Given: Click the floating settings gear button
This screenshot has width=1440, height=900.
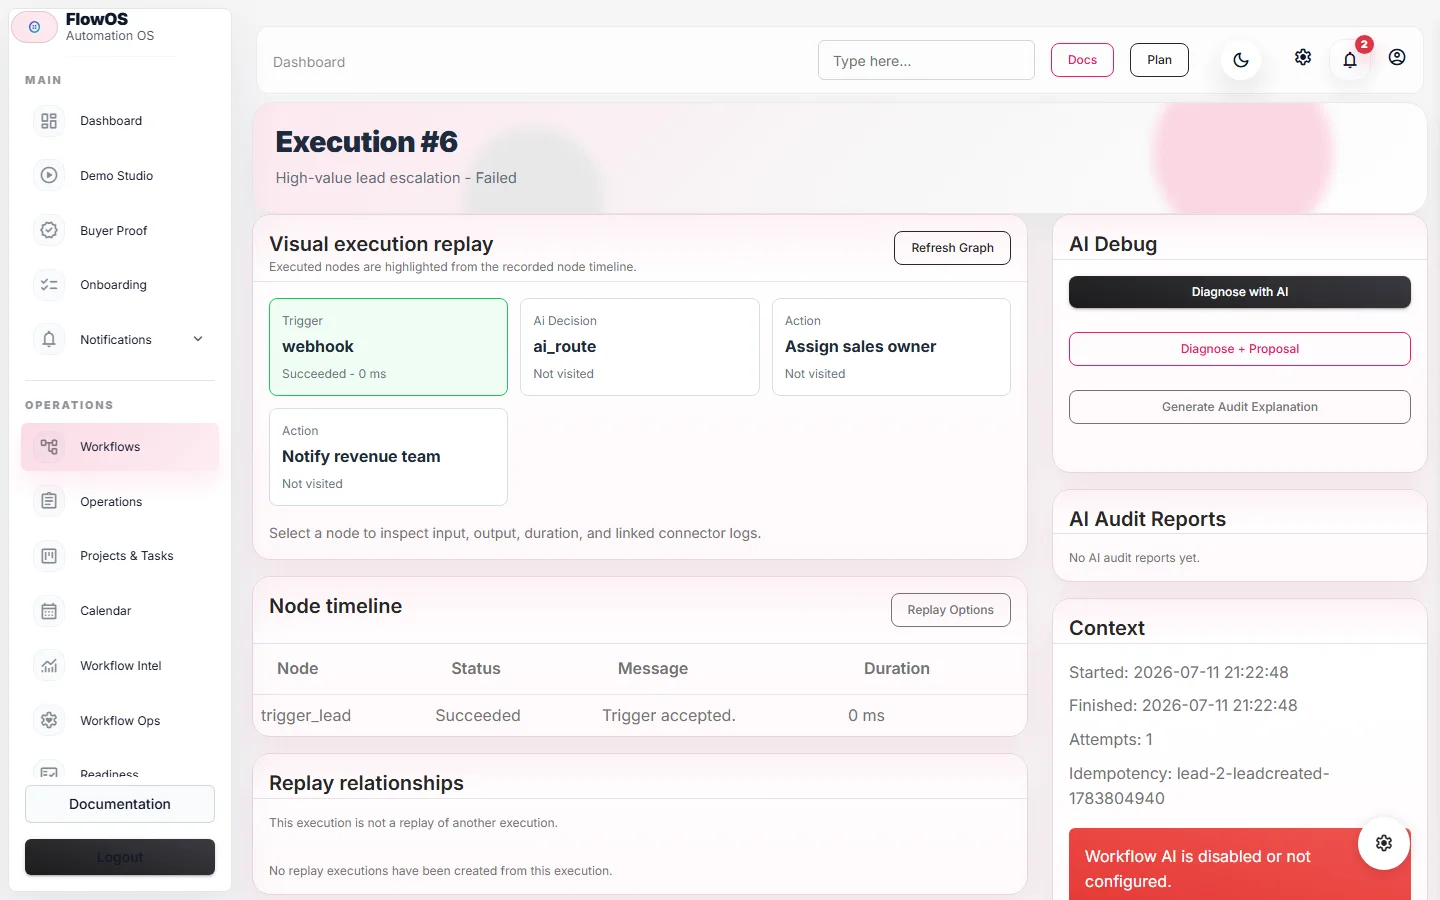Looking at the screenshot, I should click(x=1384, y=843).
